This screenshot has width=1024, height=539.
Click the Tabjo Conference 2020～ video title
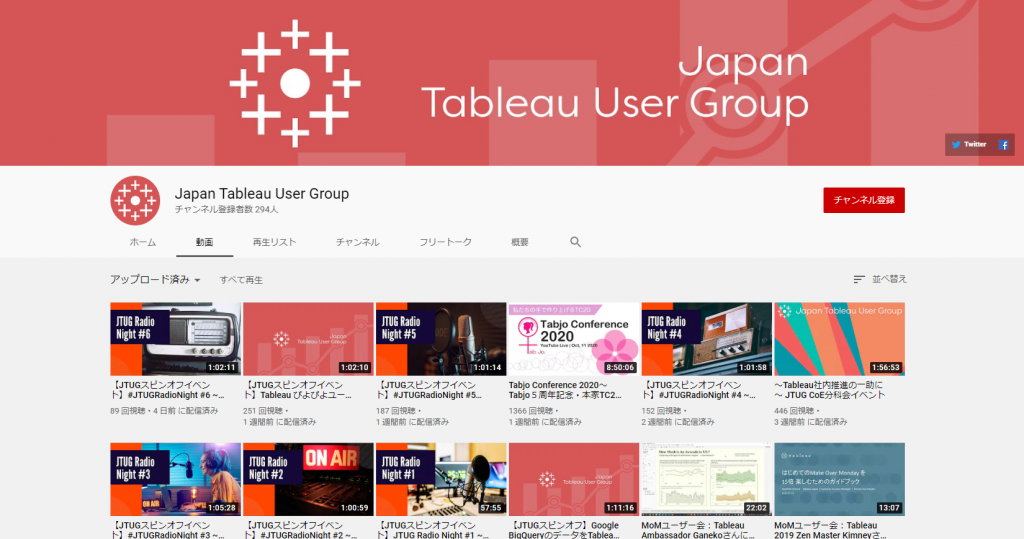pos(565,390)
